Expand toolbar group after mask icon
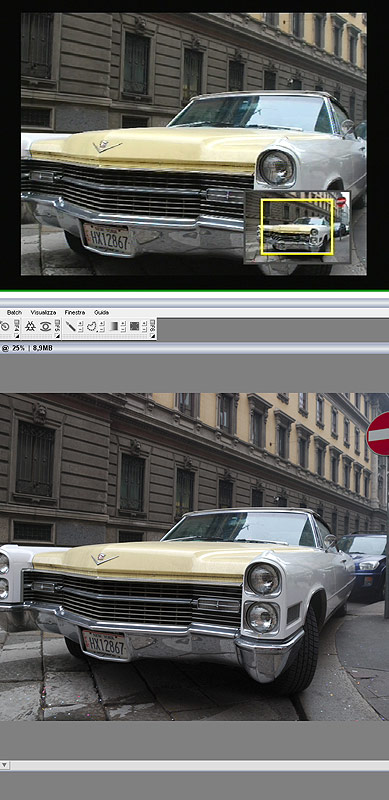The image size is (389, 800). (x=152, y=336)
